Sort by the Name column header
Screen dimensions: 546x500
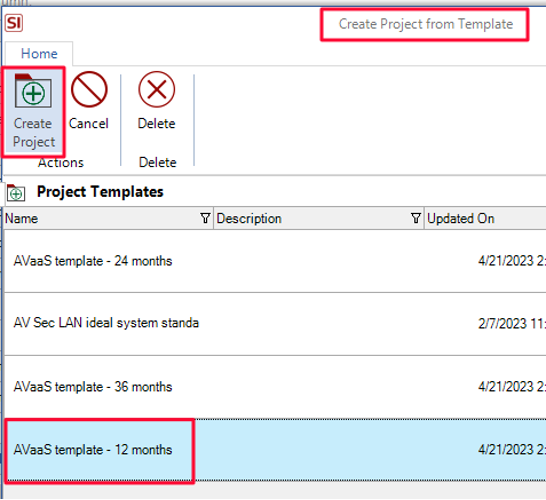(22, 219)
